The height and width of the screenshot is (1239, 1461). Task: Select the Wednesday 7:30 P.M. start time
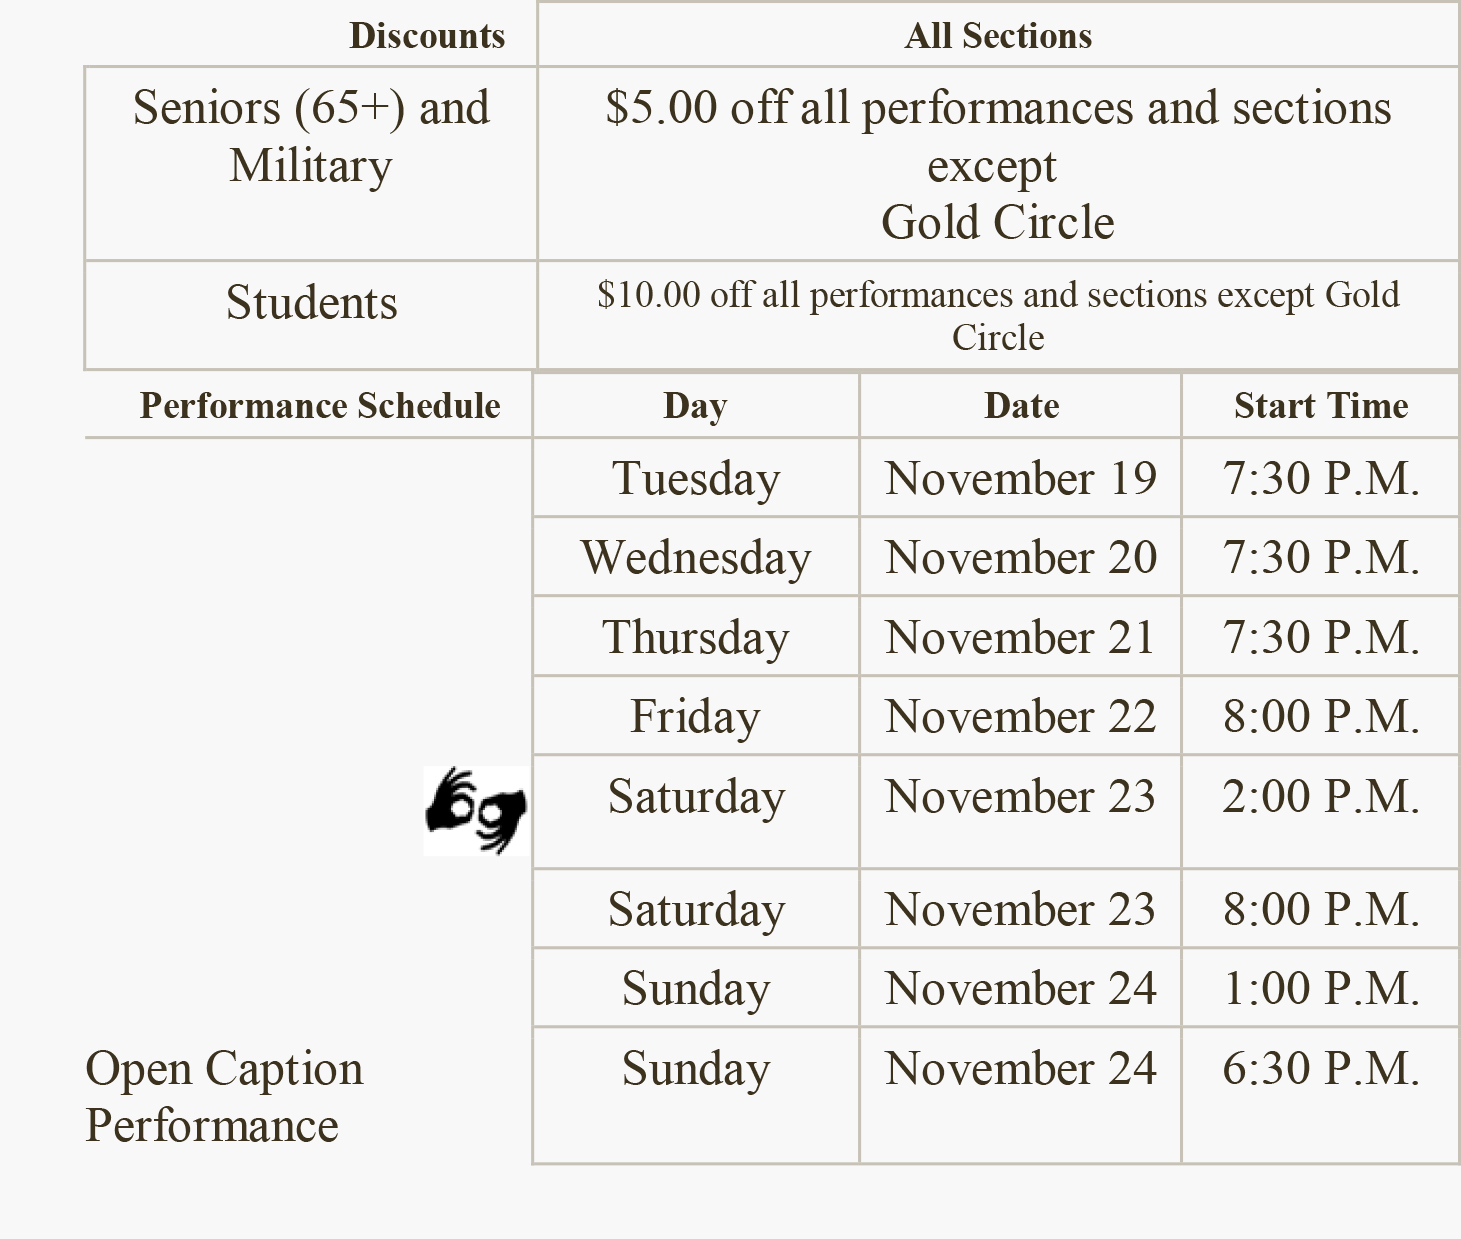coord(1320,557)
